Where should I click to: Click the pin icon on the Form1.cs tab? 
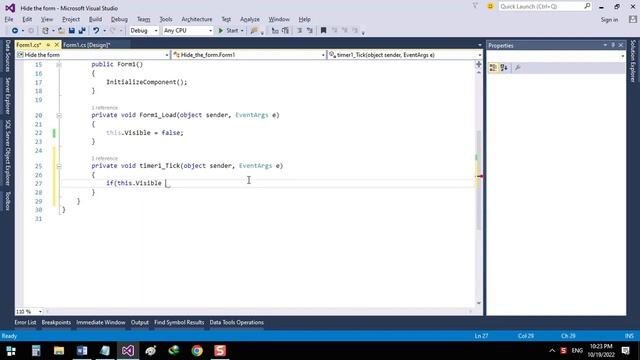tap(48, 45)
